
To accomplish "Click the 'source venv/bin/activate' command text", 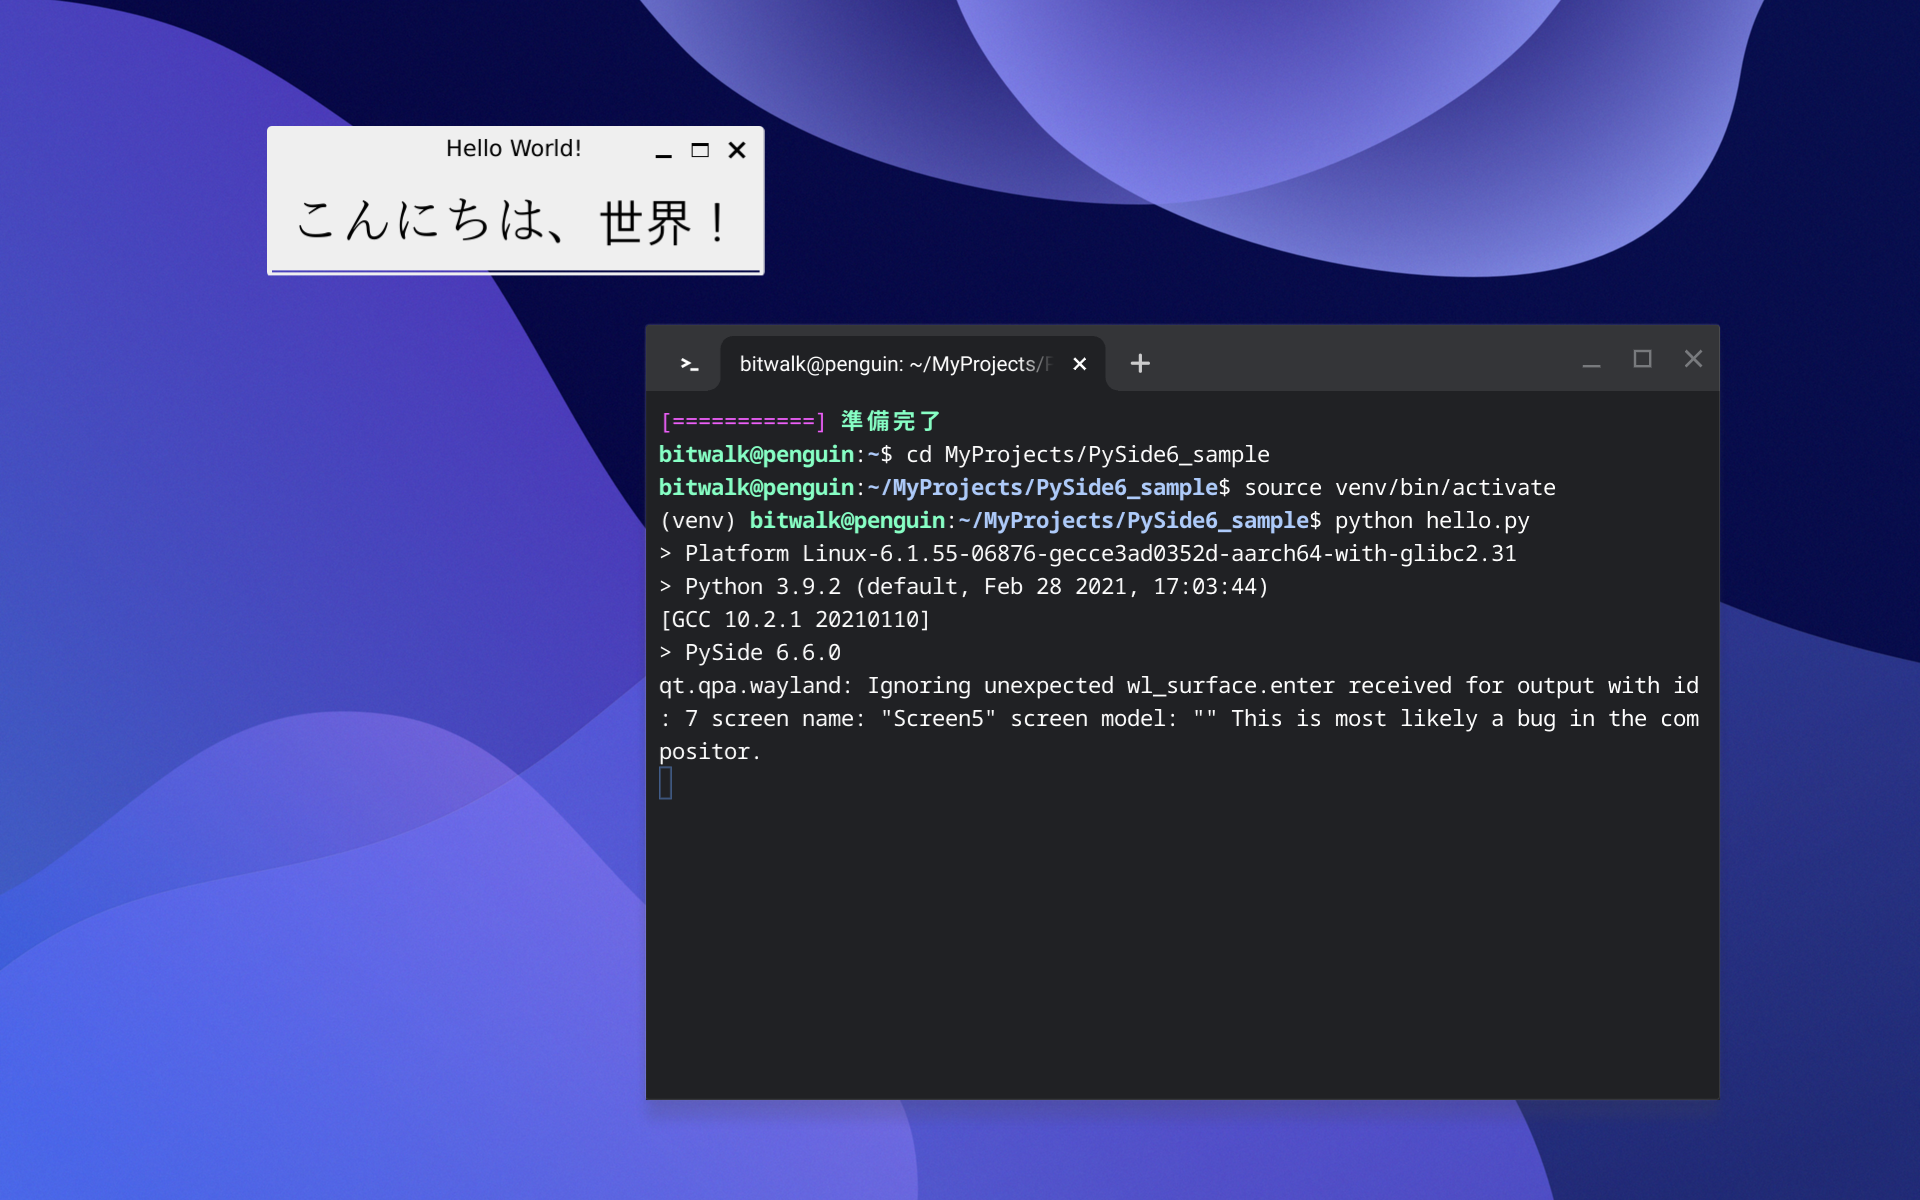I will (x=1399, y=488).
